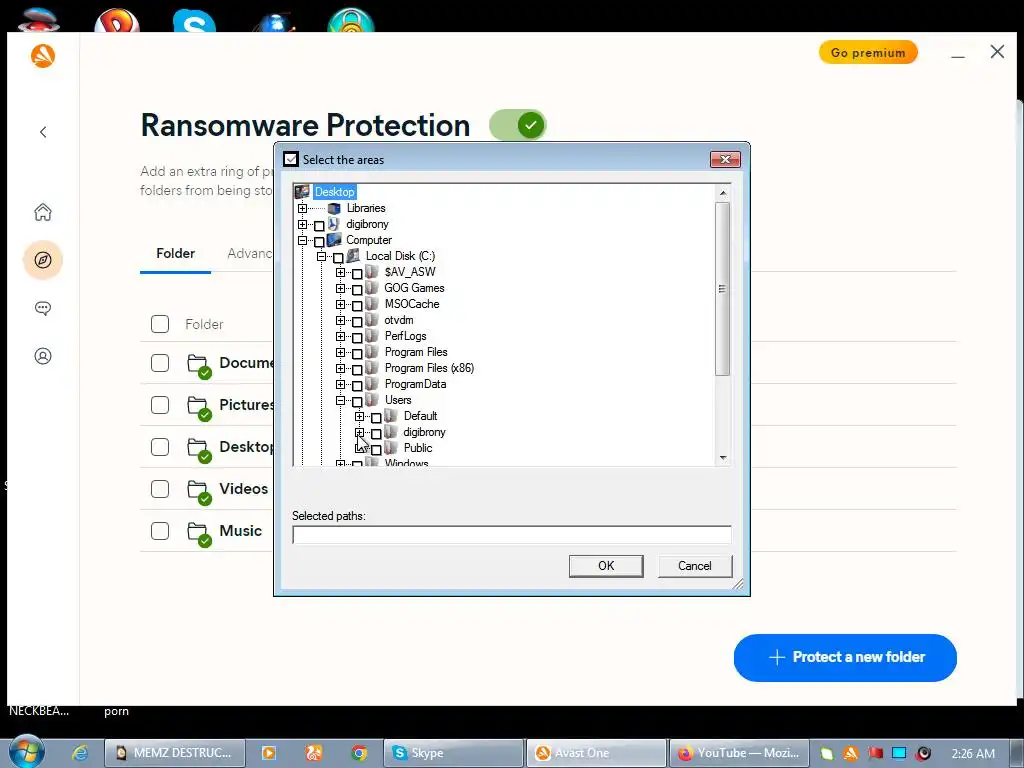This screenshot has height=768, width=1024.
Task: Open the Home section in sidebar
Action: tap(43, 212)
